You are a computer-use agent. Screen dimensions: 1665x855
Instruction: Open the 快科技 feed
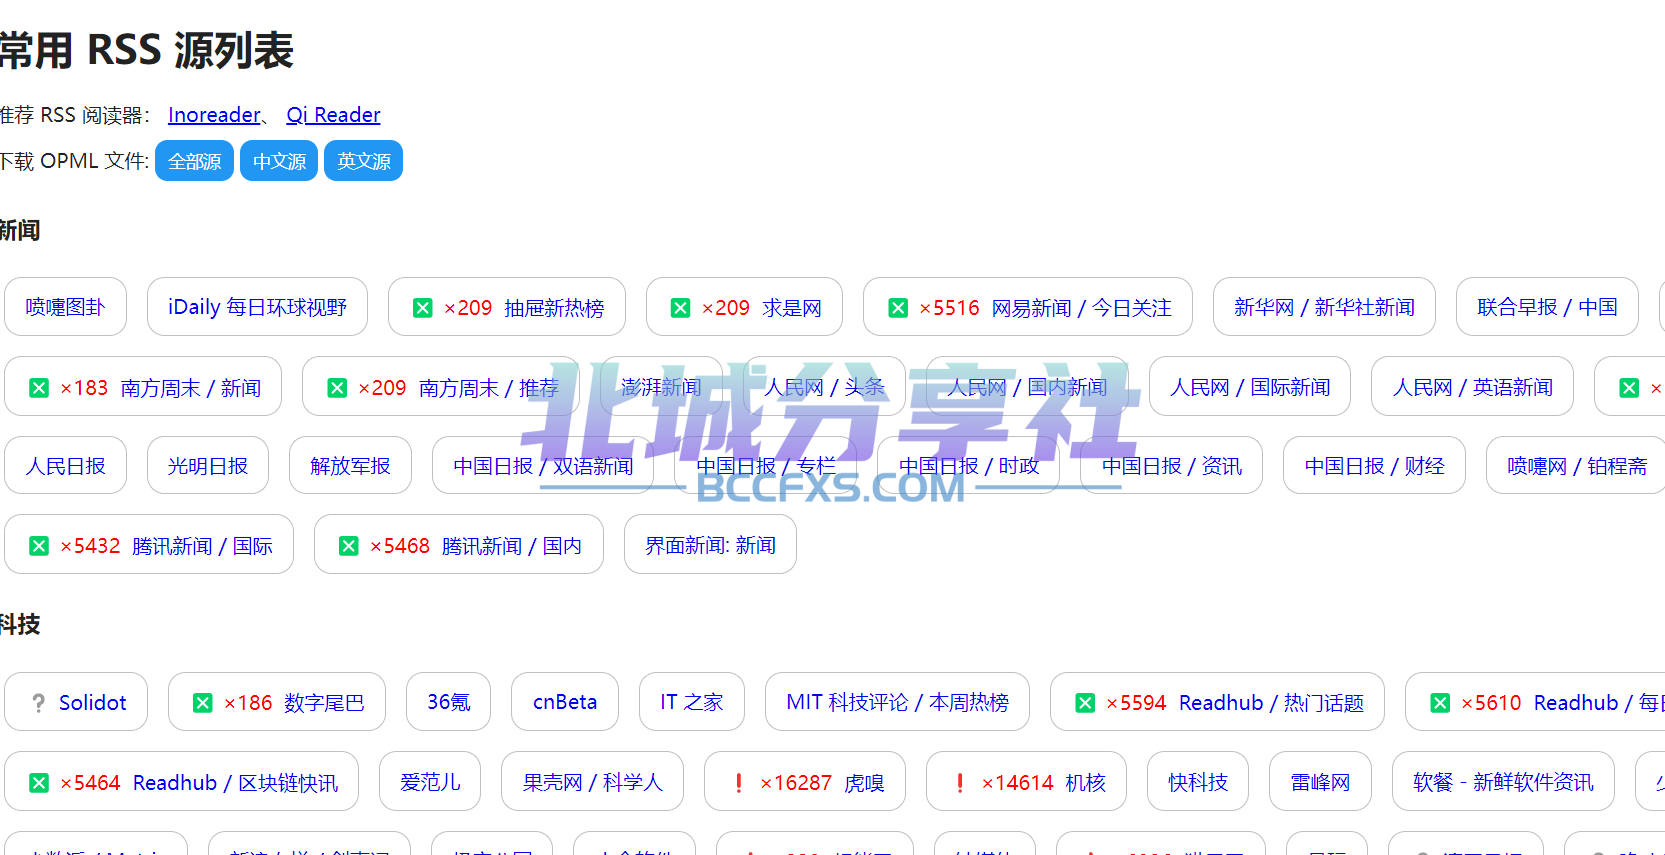[x=1198, y=782]
